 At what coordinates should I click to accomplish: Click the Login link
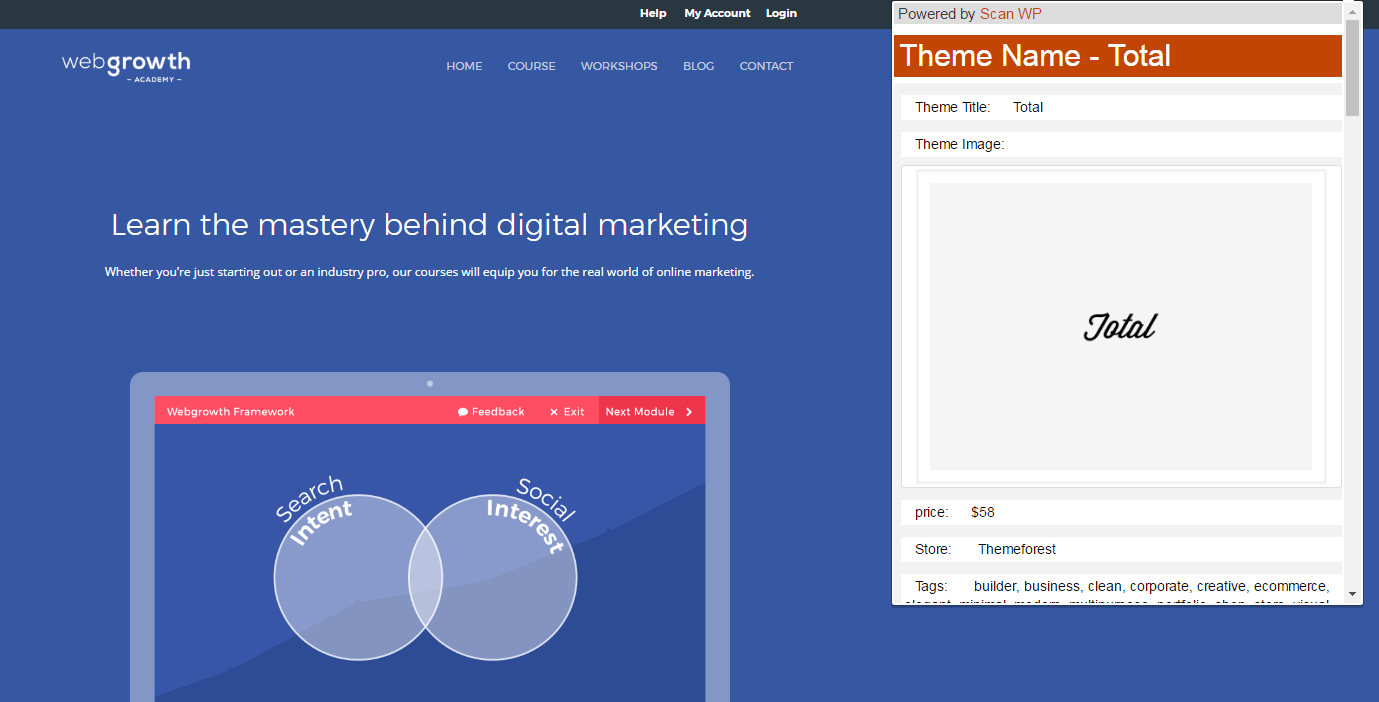point(781,13)
